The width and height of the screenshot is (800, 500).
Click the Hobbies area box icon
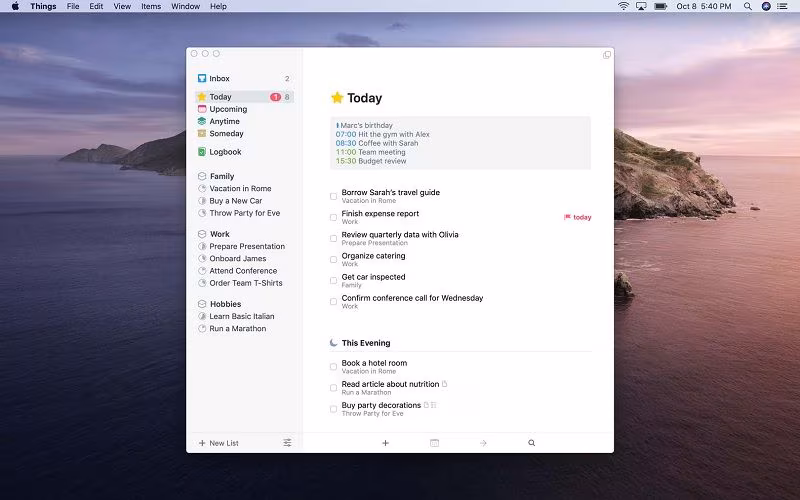(202, 304)
